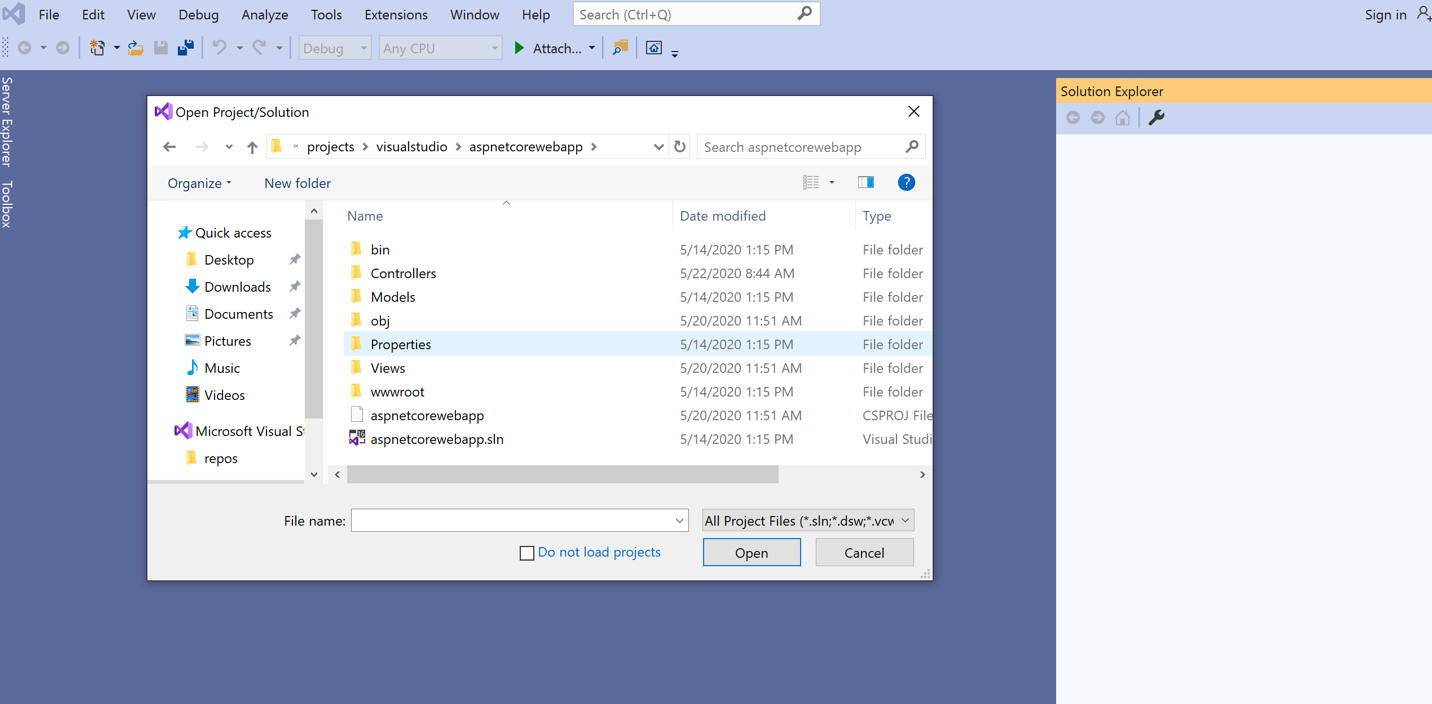The height and width of the screenshot is (704, 1432).
Task: Click the Open File toolbar icon
Action: [135, 48]
